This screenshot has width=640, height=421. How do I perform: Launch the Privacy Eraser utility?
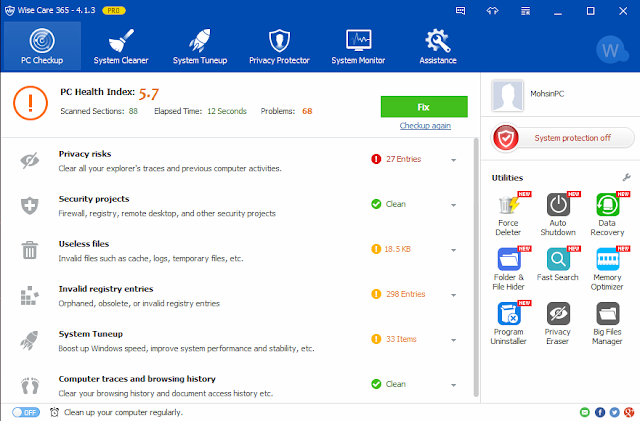tap(558, 323)
